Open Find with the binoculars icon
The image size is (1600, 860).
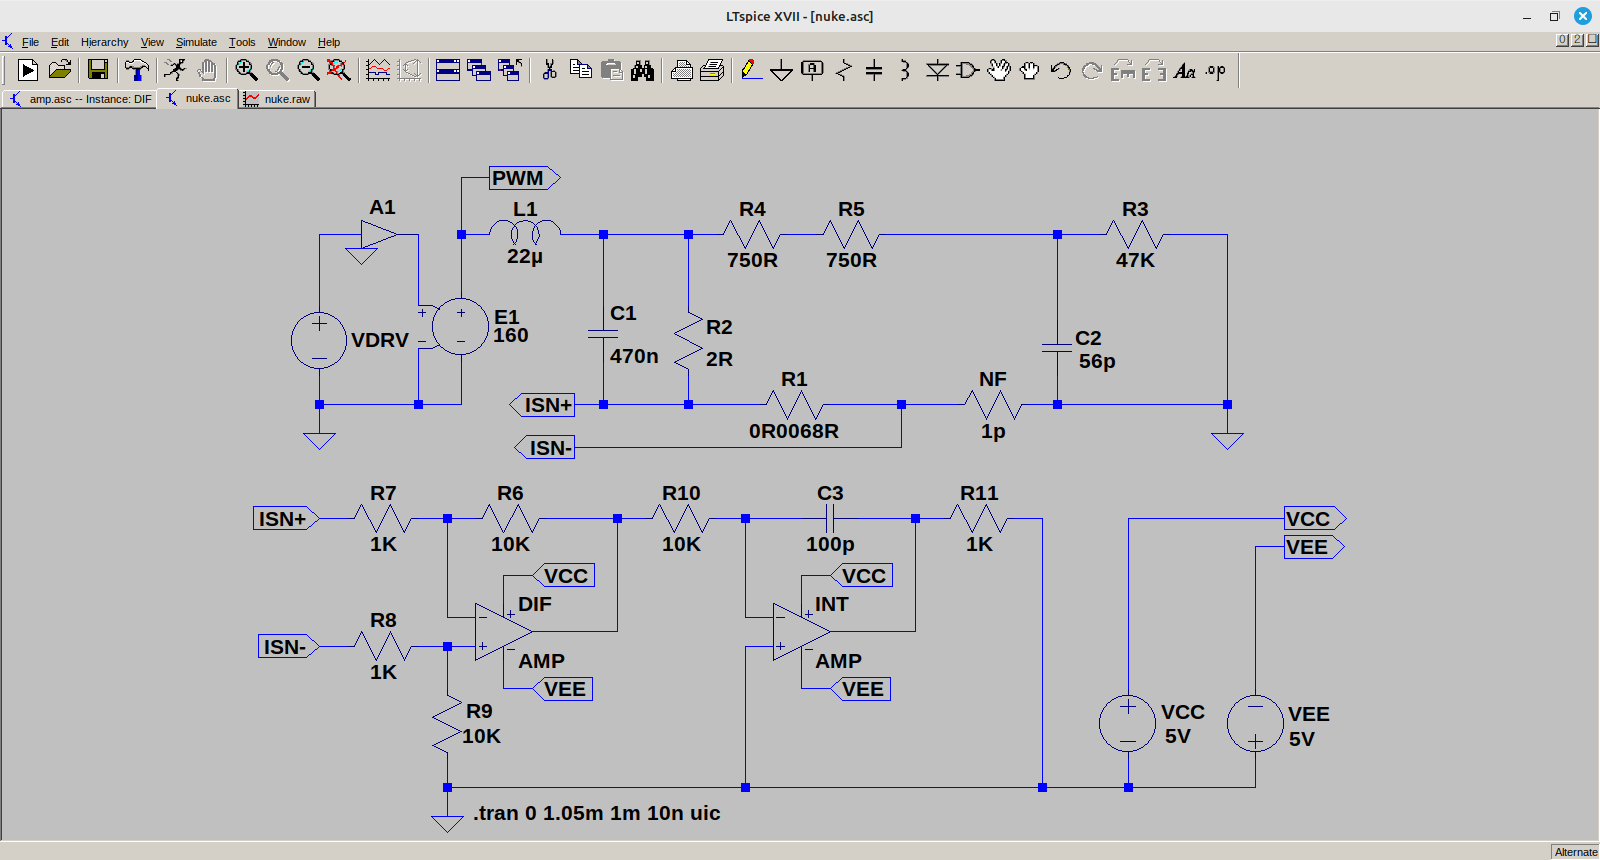point(643,70)
